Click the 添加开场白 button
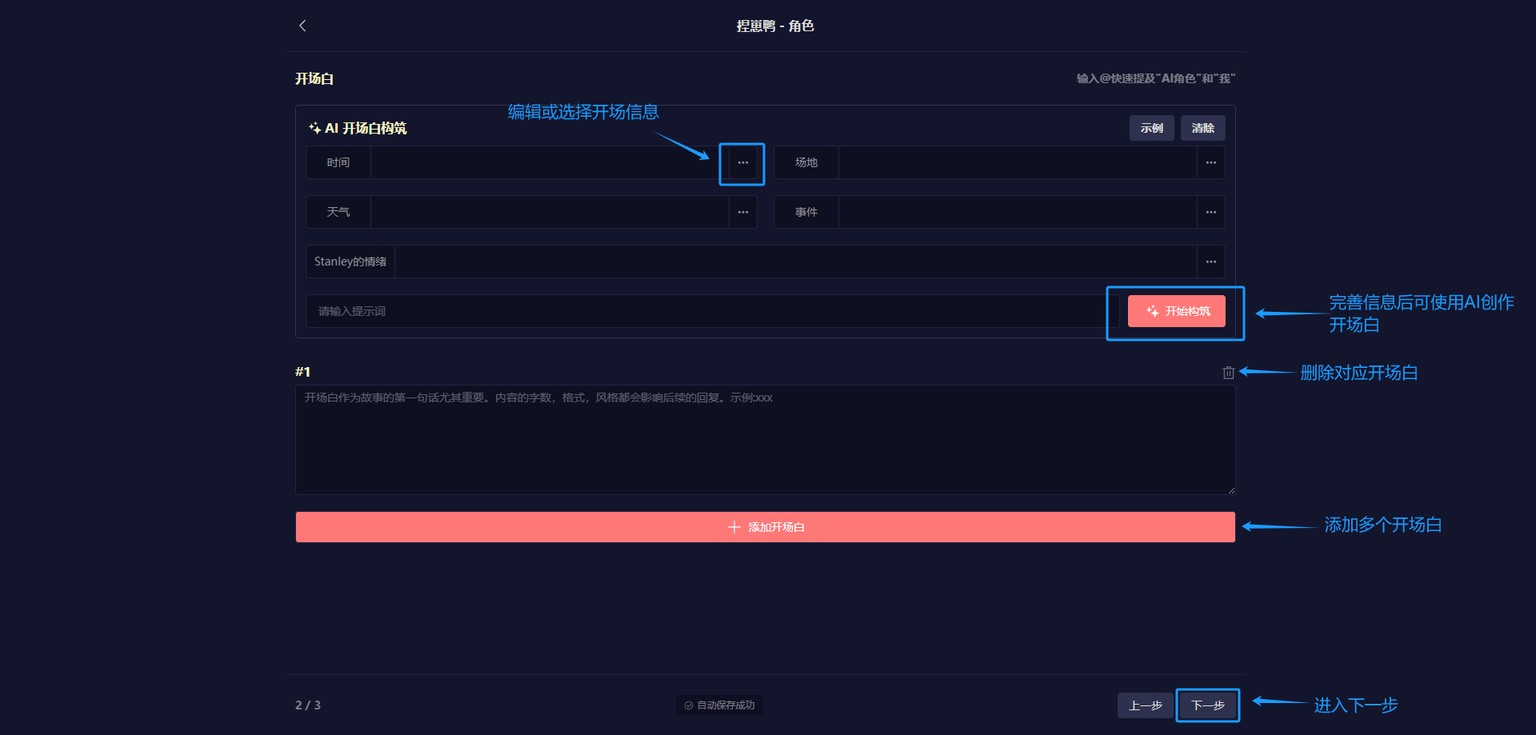The image size is (1536, 735). [765, 527]
